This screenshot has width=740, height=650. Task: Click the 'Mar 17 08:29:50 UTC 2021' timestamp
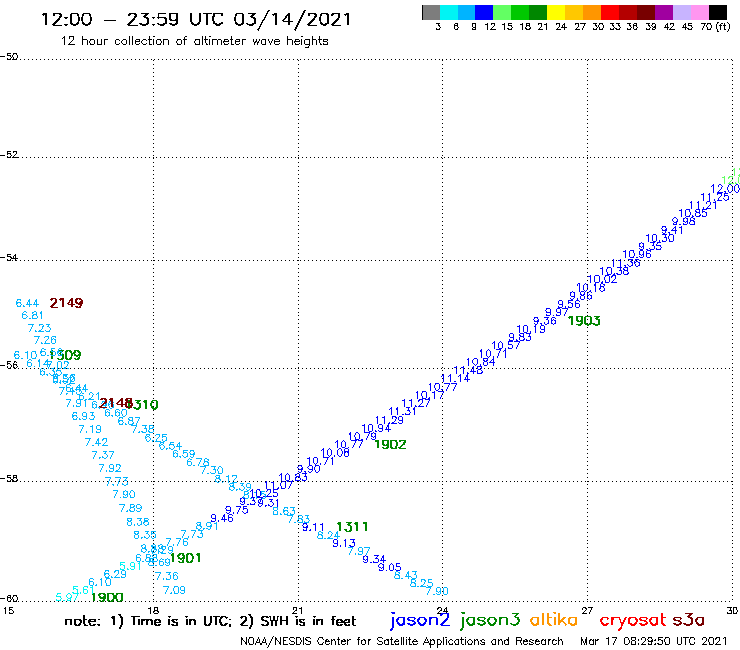(654, 641)
